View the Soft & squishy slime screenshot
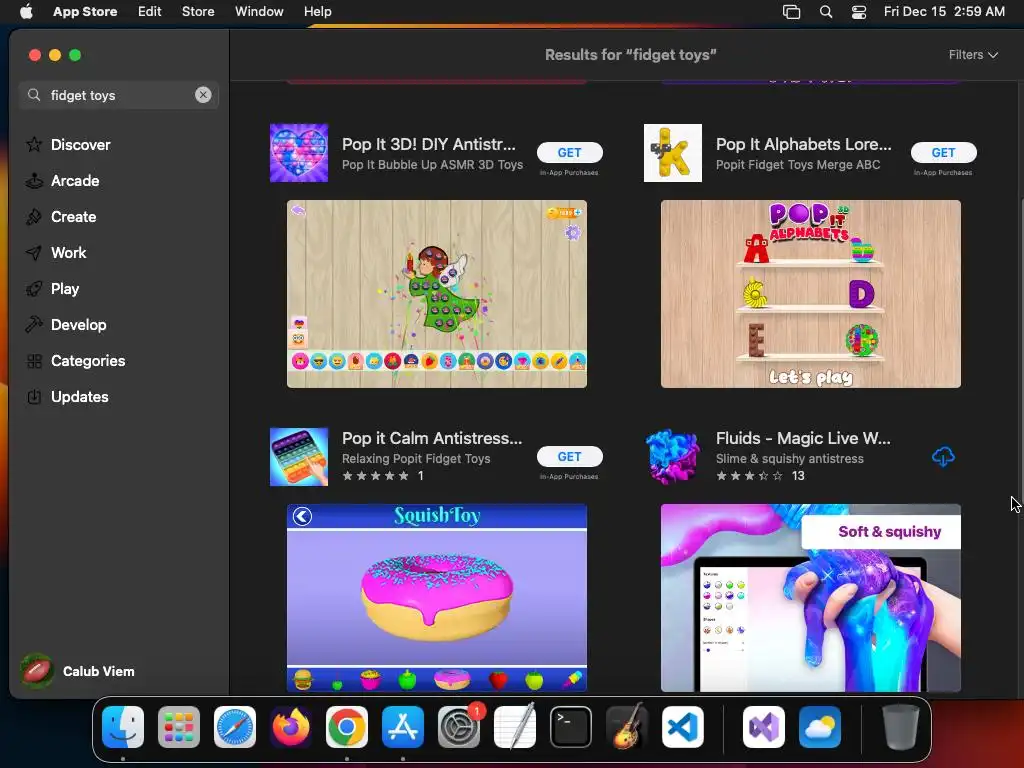 click(810, 598)
